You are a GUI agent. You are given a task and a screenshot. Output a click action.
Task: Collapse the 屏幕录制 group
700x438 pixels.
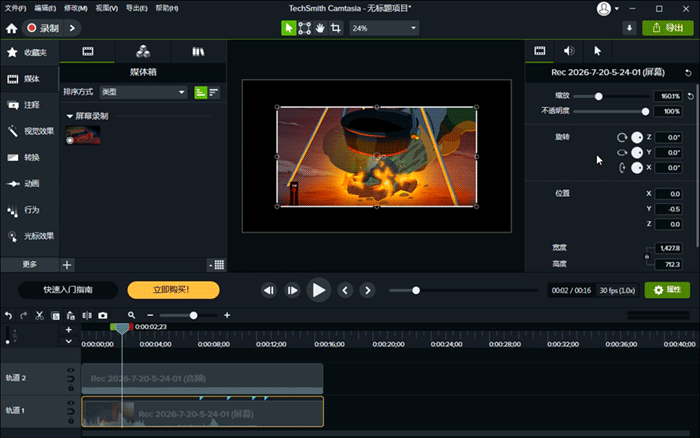[70, 116]
